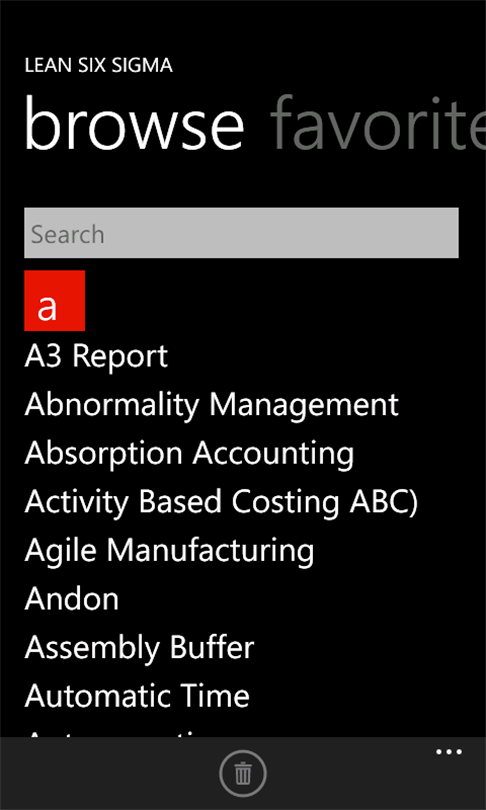Switch to the favorites tab

pos(378,124)
